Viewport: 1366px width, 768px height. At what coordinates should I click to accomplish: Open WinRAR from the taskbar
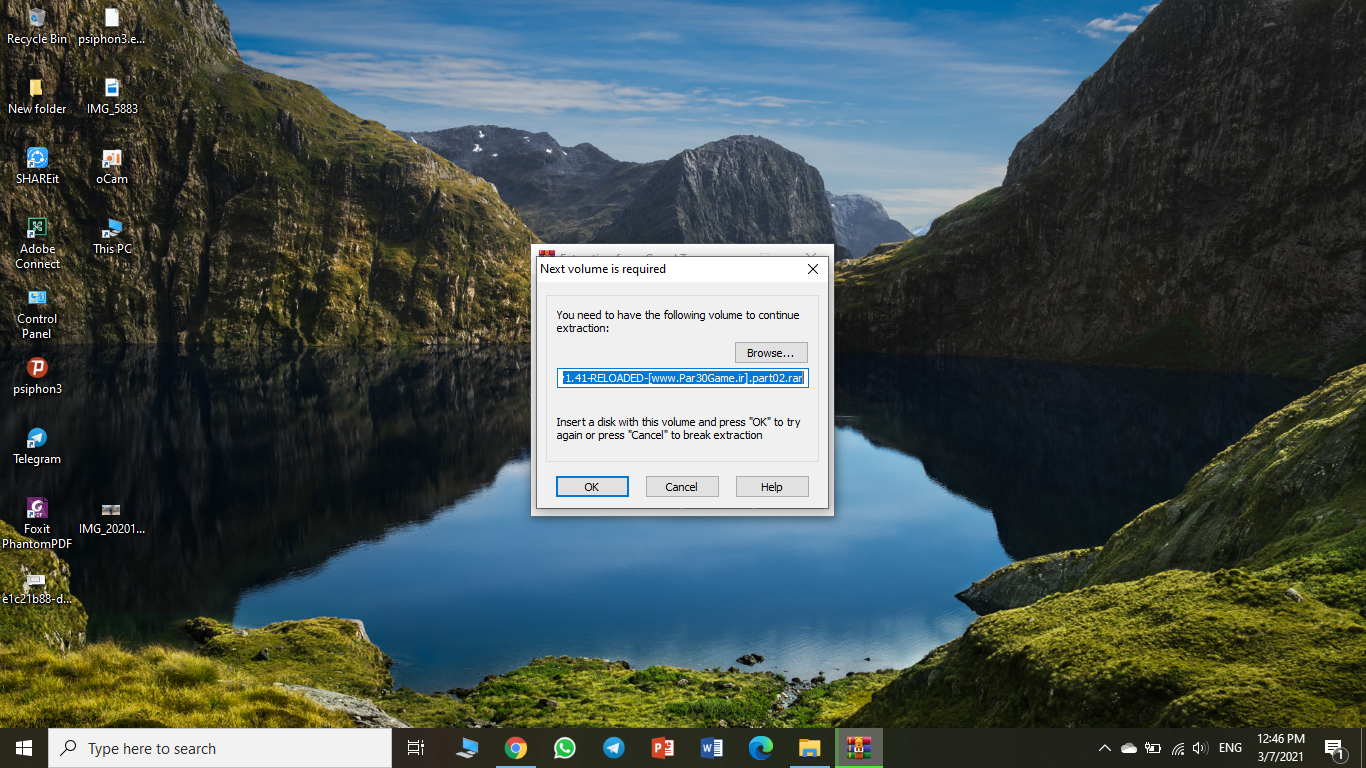858,748
